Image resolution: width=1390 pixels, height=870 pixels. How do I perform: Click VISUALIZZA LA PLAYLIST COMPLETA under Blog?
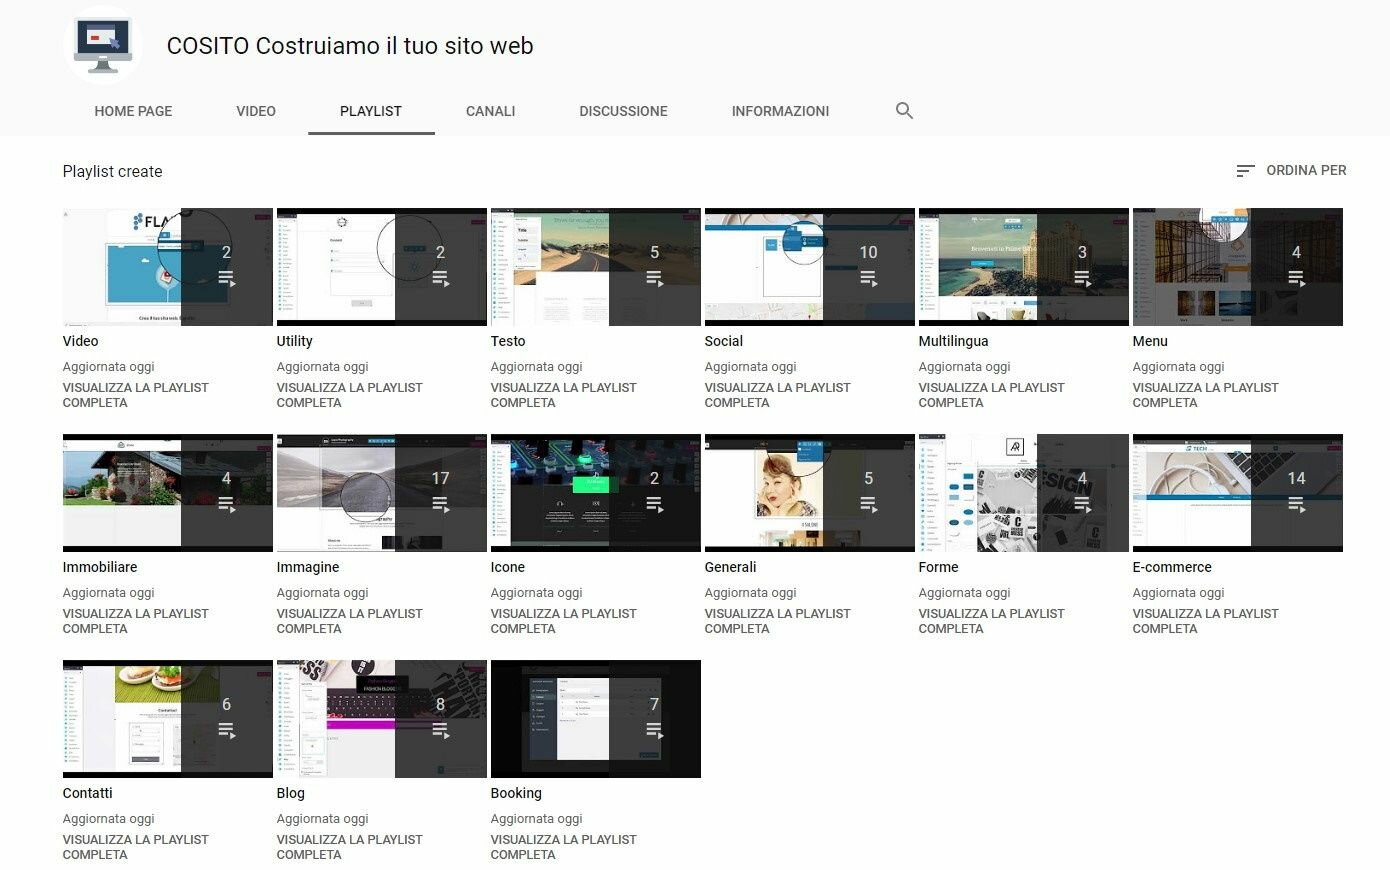click(x=349, y=846)
